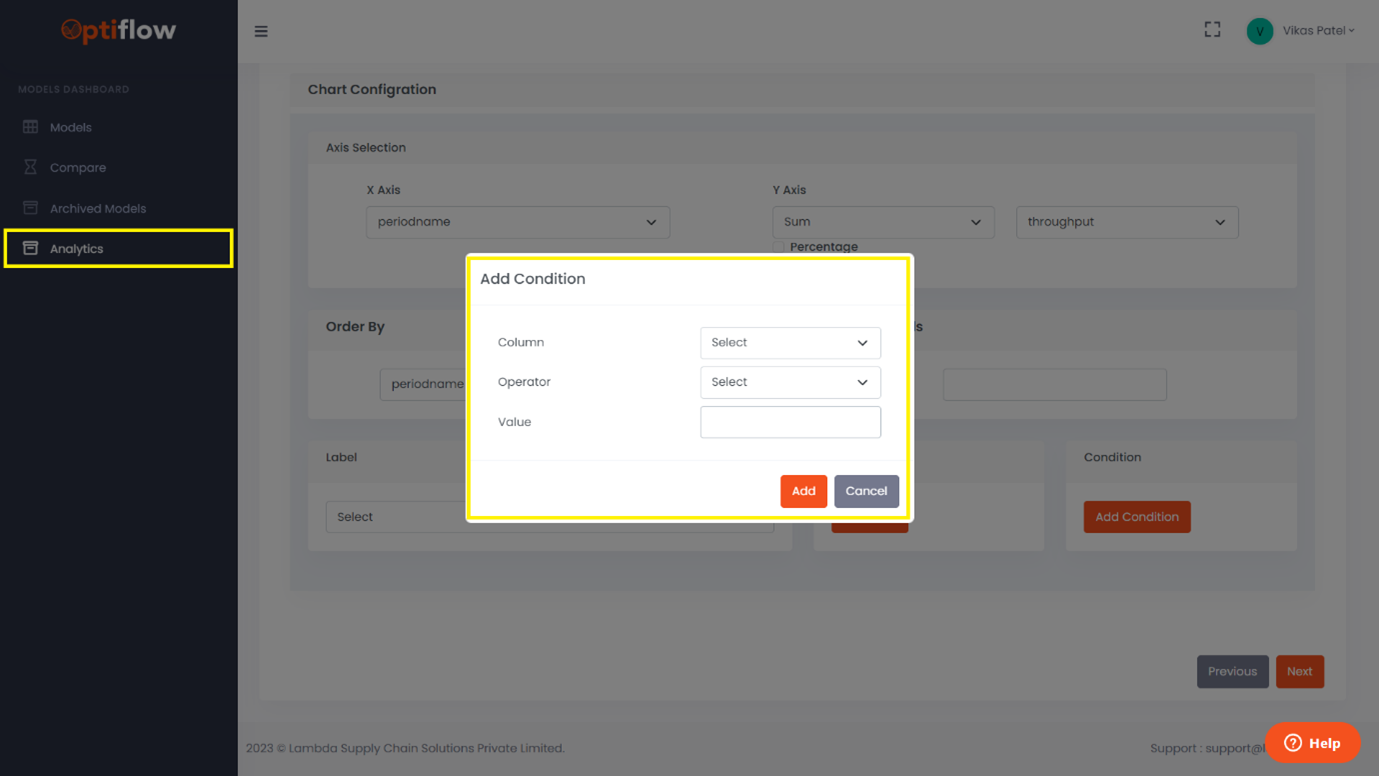This screenshot has width=1379, height=776.
Task: Select the Analytics sidebar icon
Action: tap(28, 248)
